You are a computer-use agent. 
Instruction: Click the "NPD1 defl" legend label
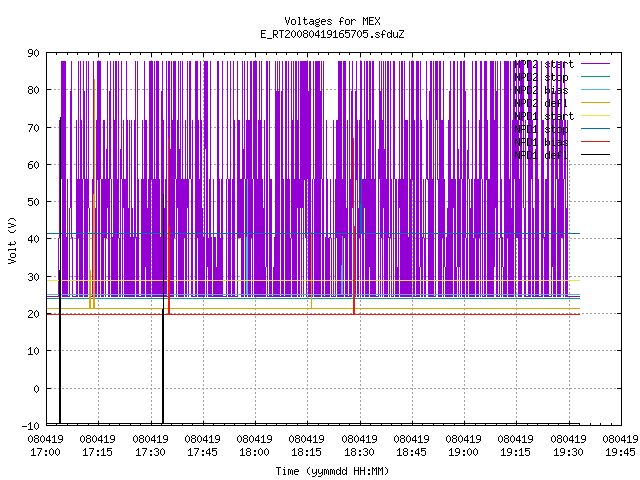coord(541,155)
